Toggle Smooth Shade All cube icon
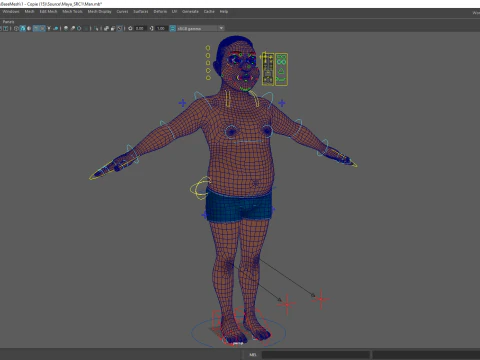Screen dimensions: 480x360 23,29
